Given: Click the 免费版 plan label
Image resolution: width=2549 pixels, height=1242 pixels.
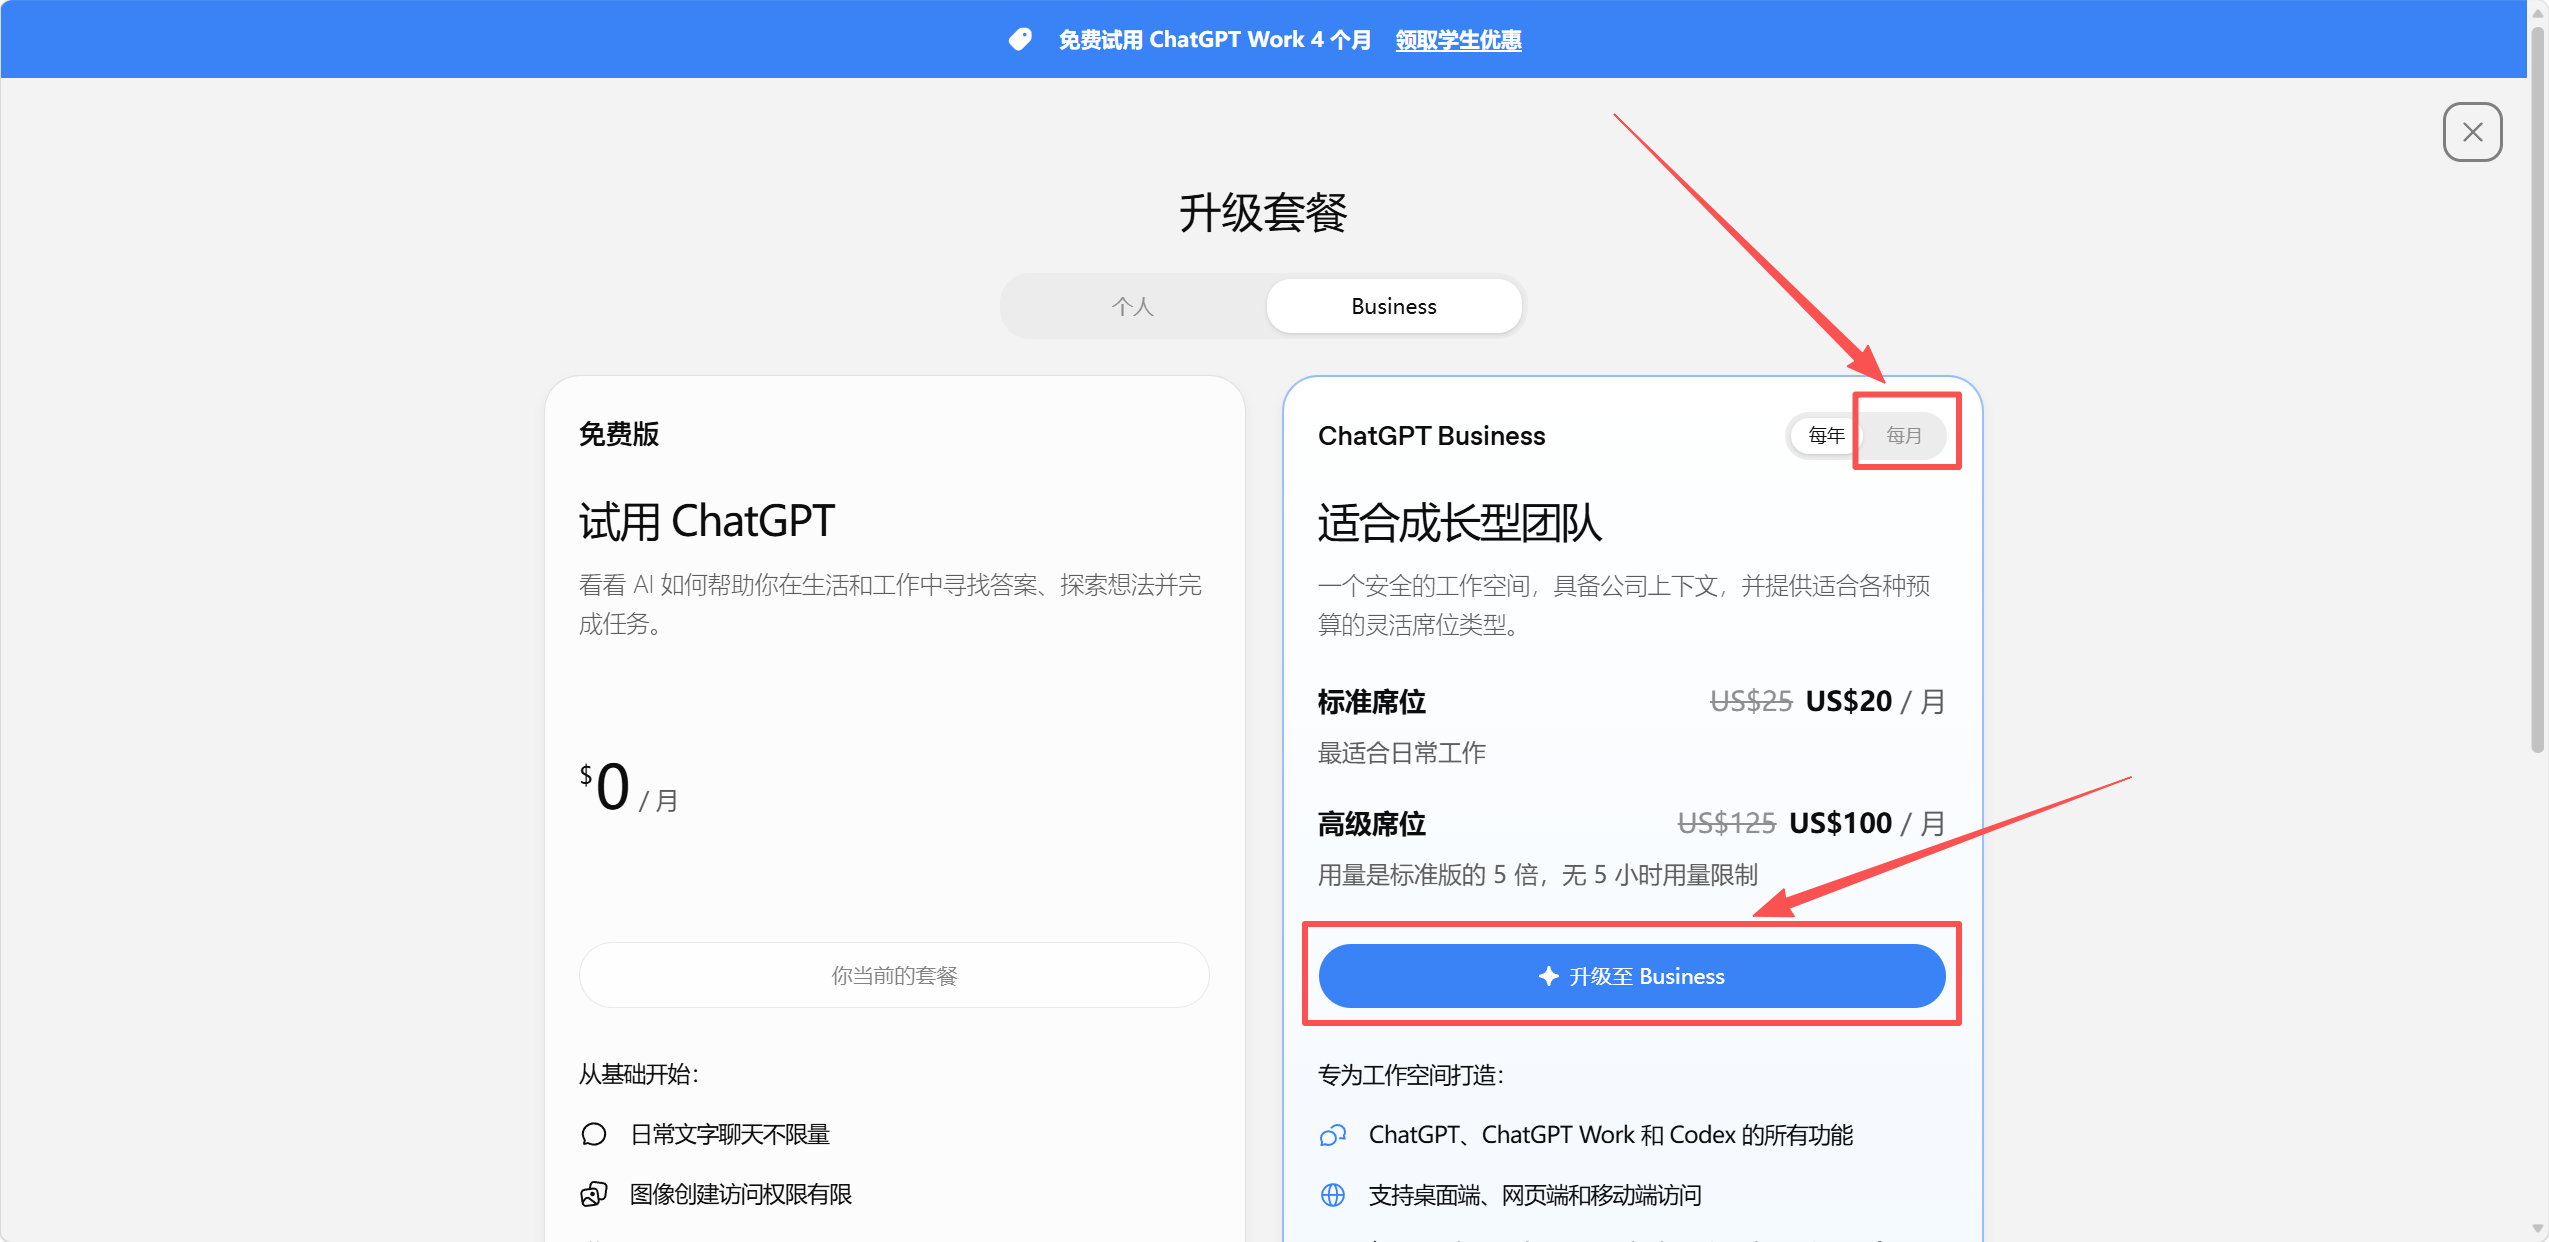Looking at the screenshot, I should 619,434.
